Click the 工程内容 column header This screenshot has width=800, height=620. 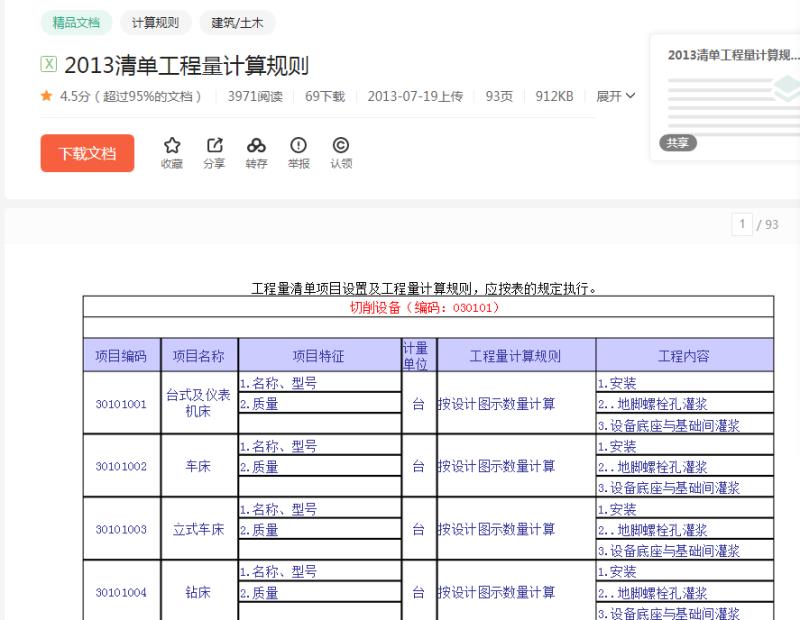pos(684,356)
